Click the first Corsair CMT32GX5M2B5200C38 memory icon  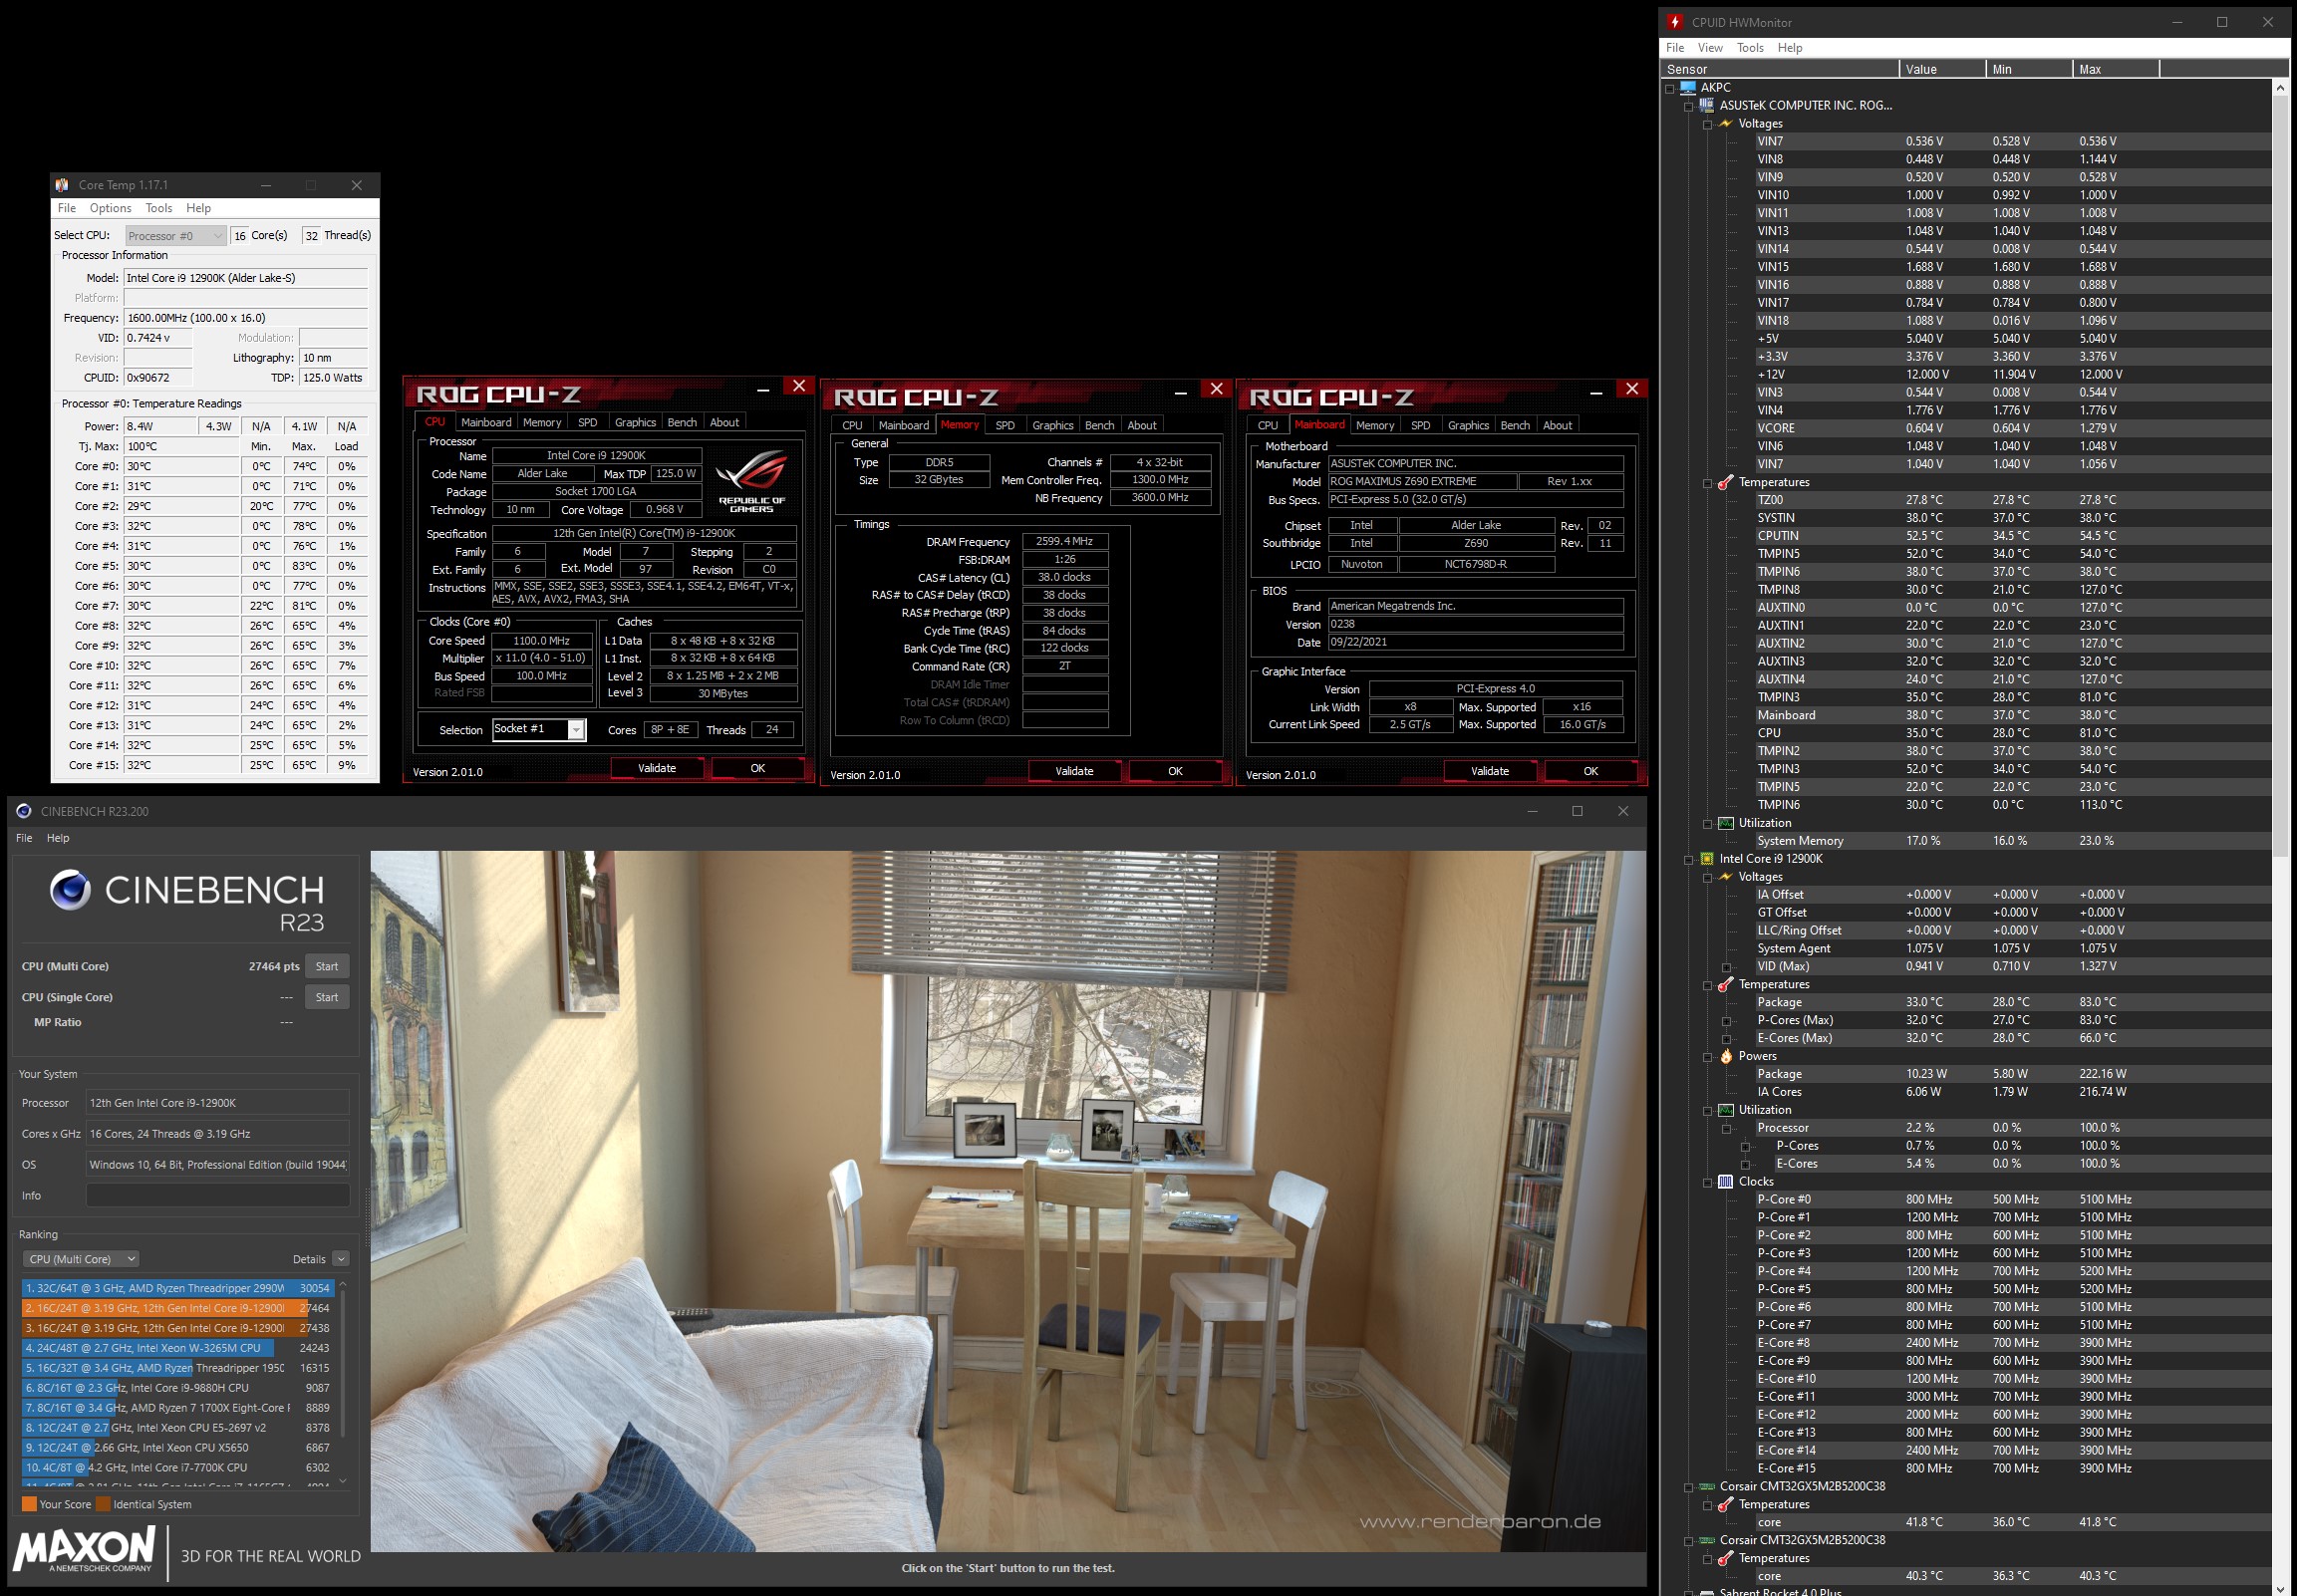click(x=1707, y=1487)
